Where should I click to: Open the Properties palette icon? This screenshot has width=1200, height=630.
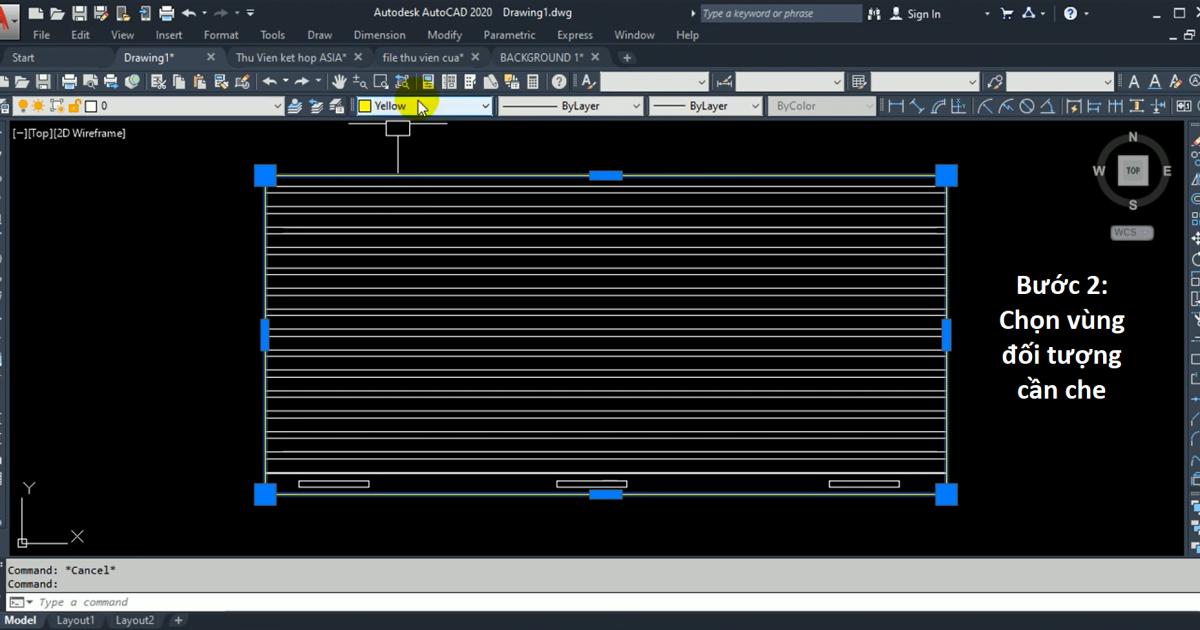428,82
